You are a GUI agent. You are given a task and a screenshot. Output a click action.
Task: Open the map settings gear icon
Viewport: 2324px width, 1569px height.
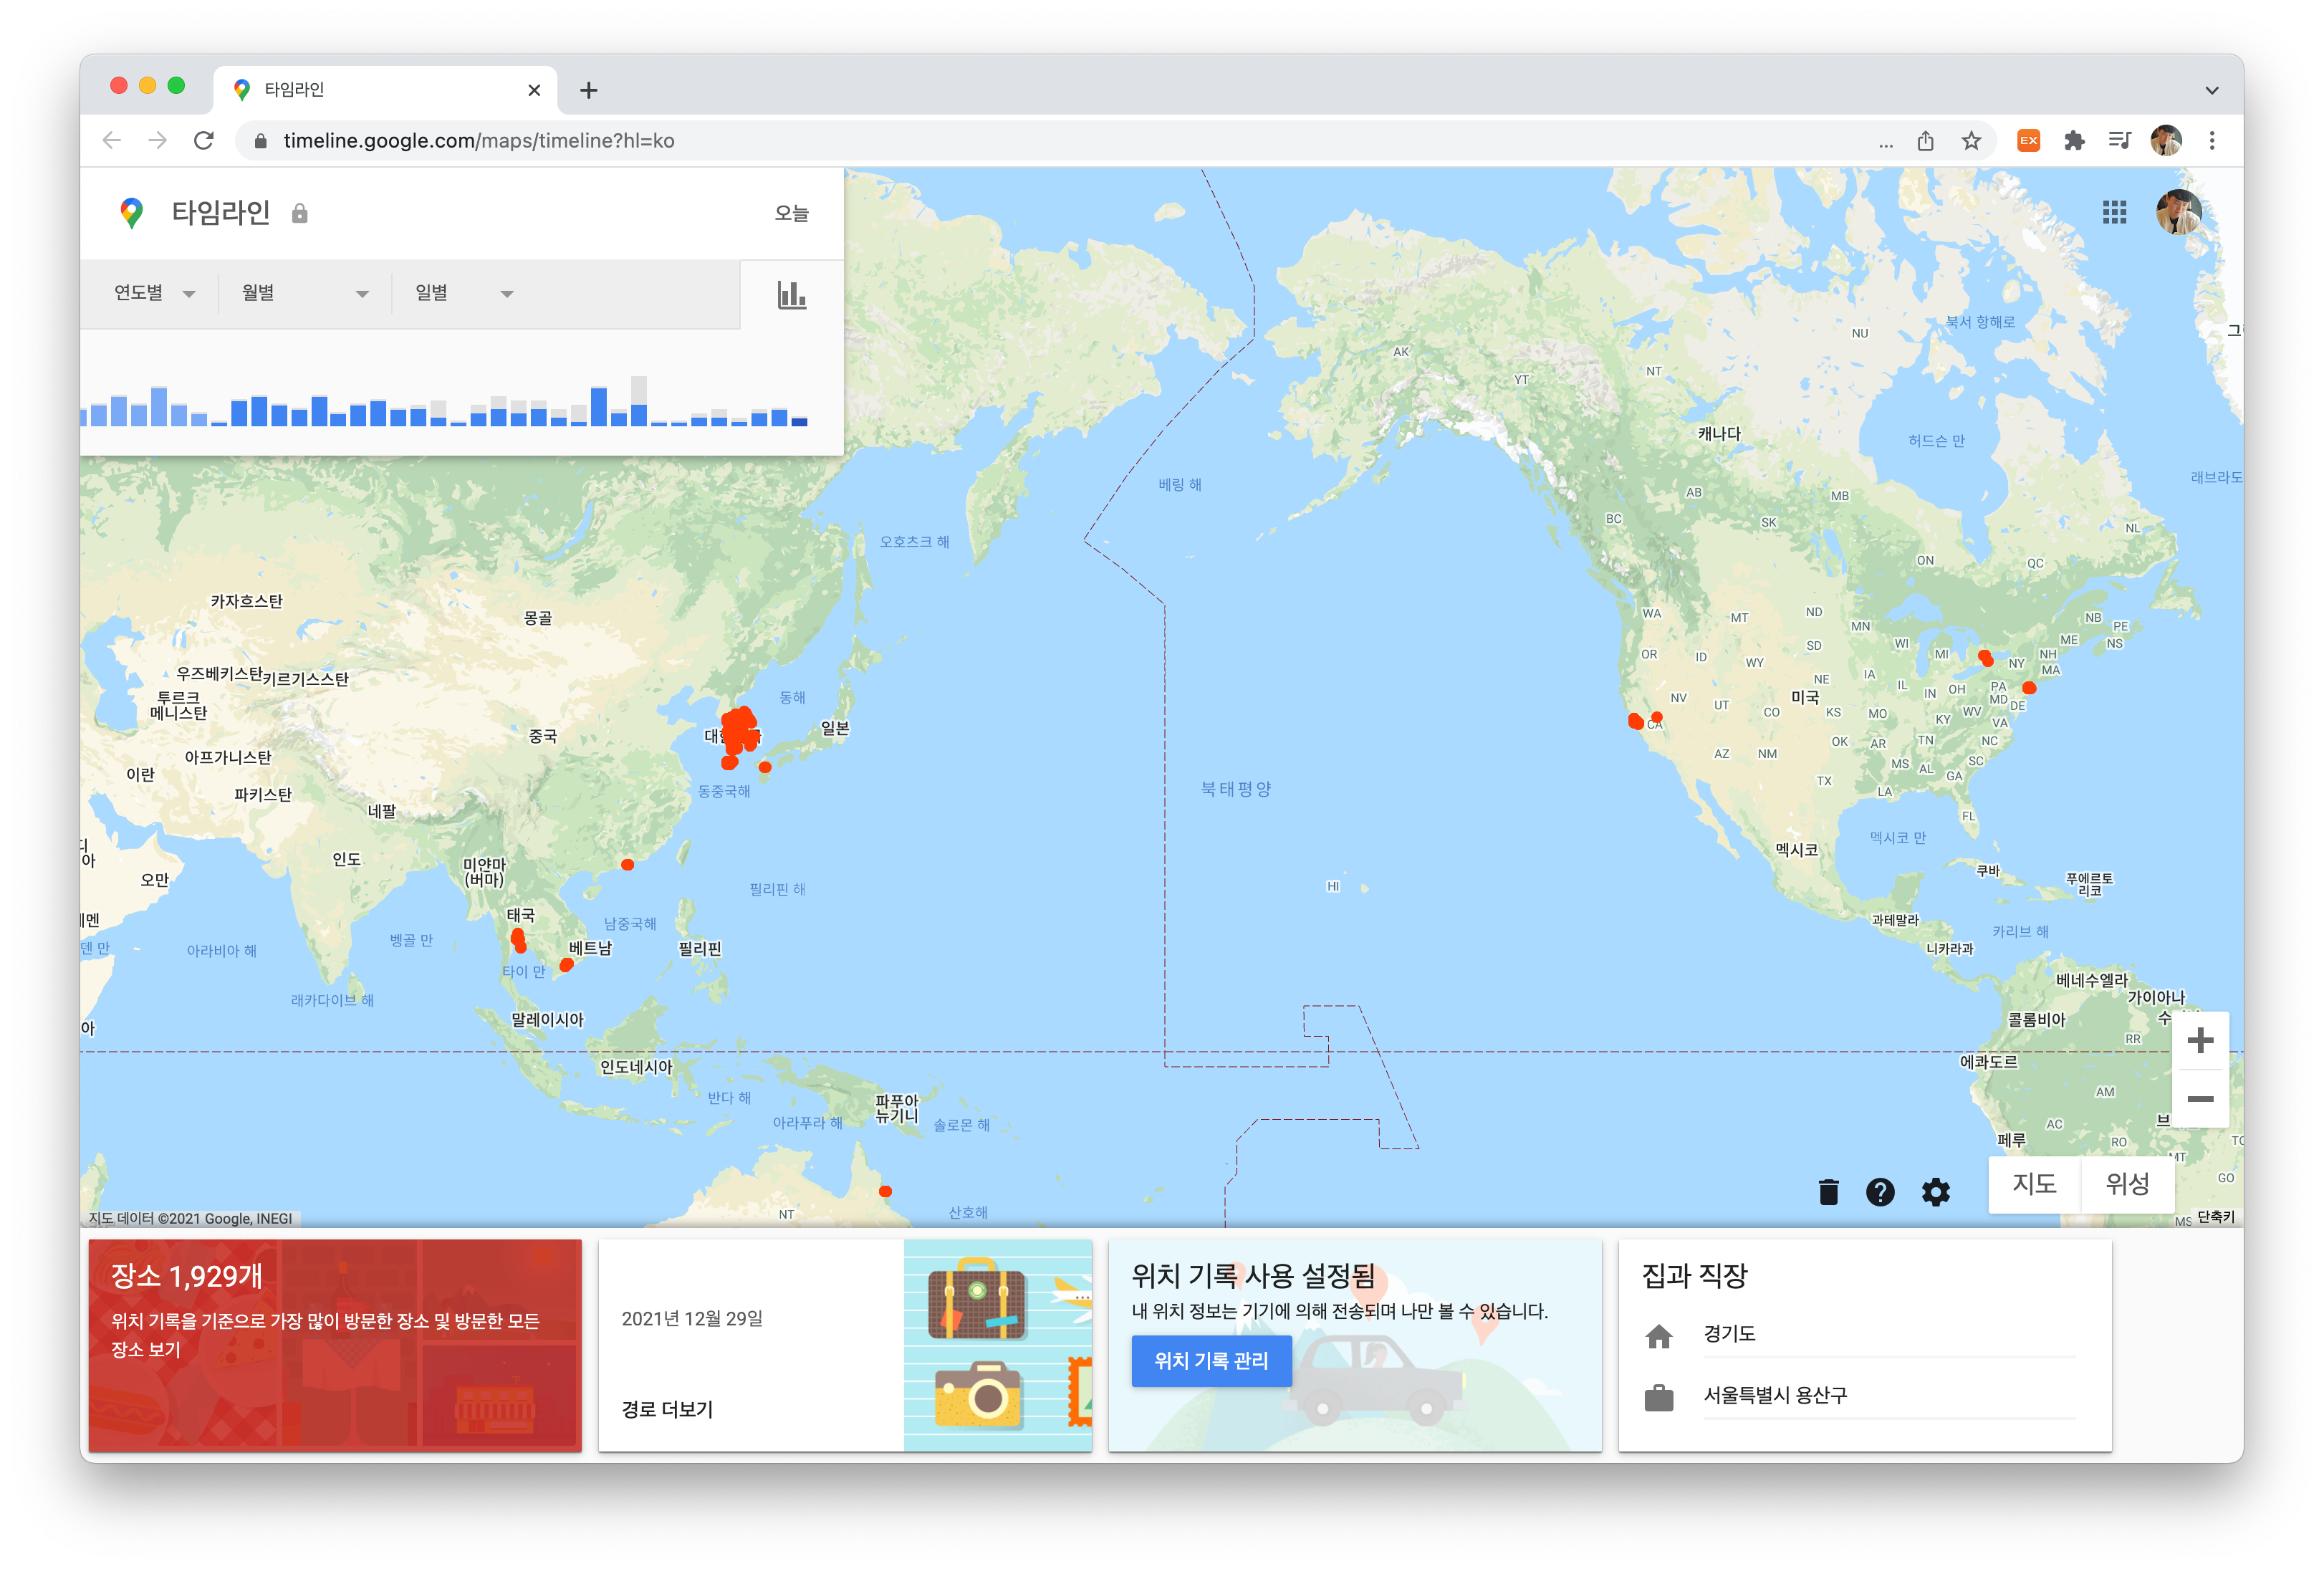pyautogui.click(x=1935, y=1191)
